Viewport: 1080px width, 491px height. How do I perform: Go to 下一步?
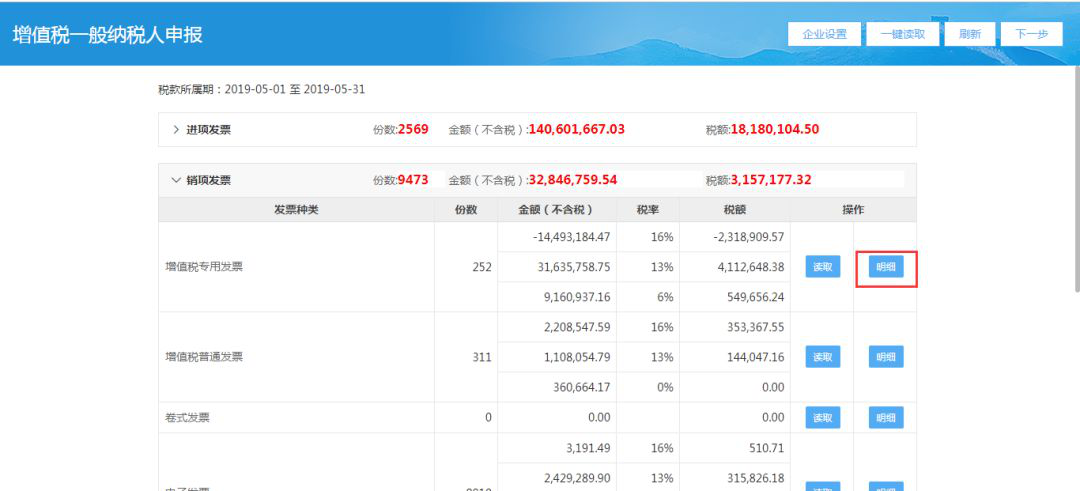pyautogui.click(x=1031, y=34)
